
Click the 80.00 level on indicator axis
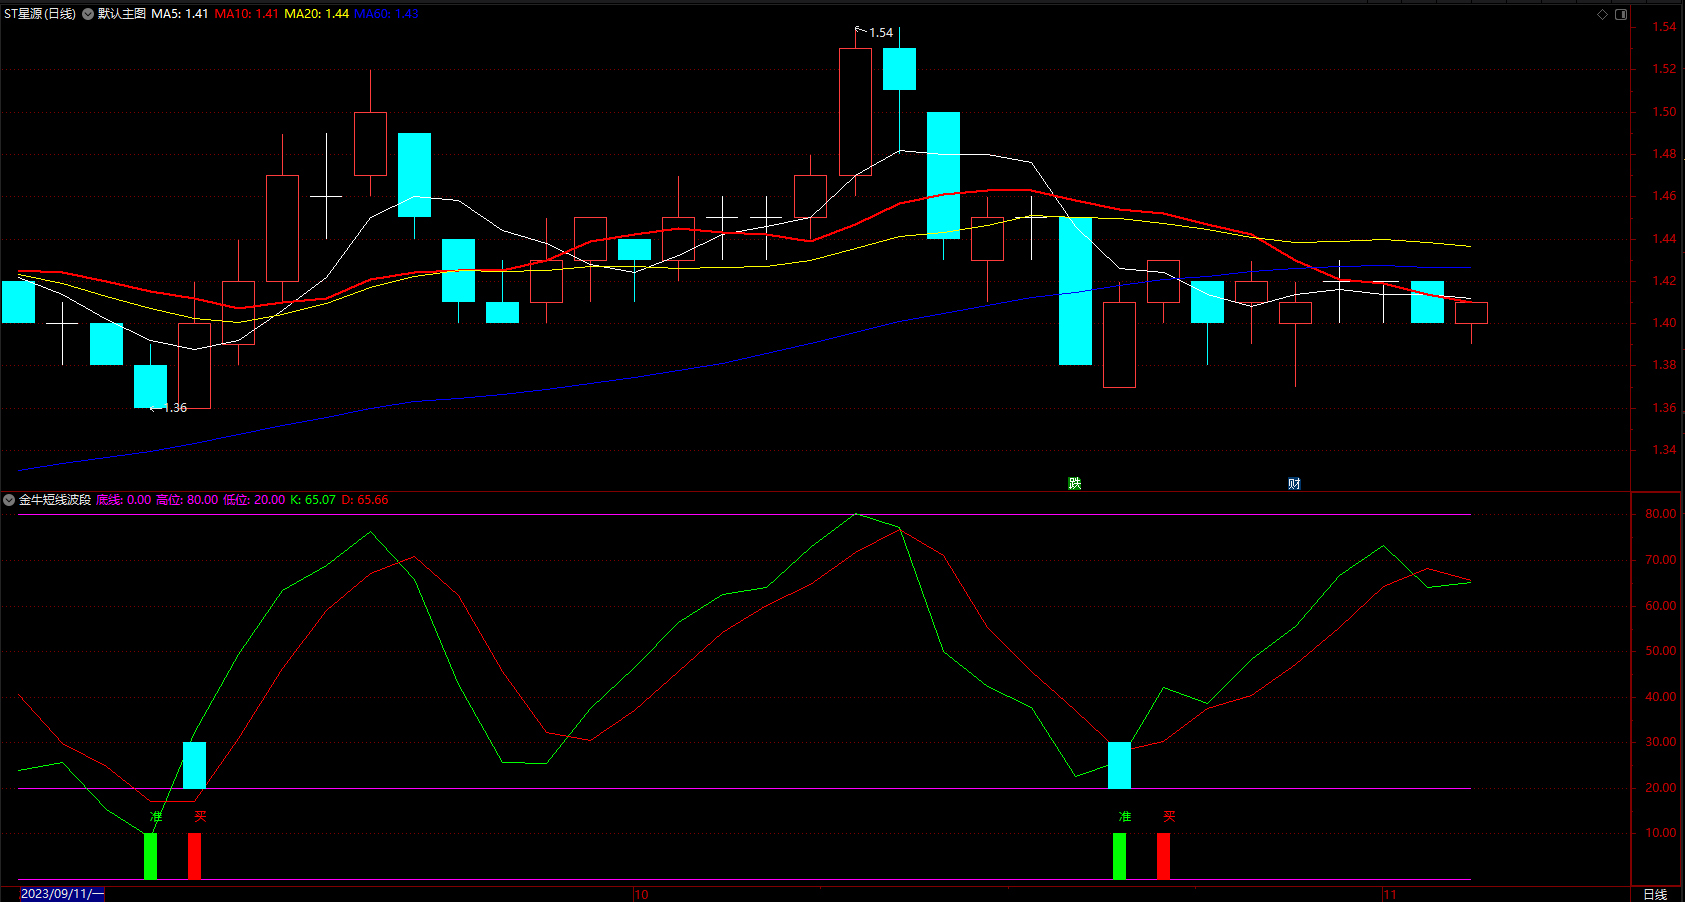(x=1660, y=514)
